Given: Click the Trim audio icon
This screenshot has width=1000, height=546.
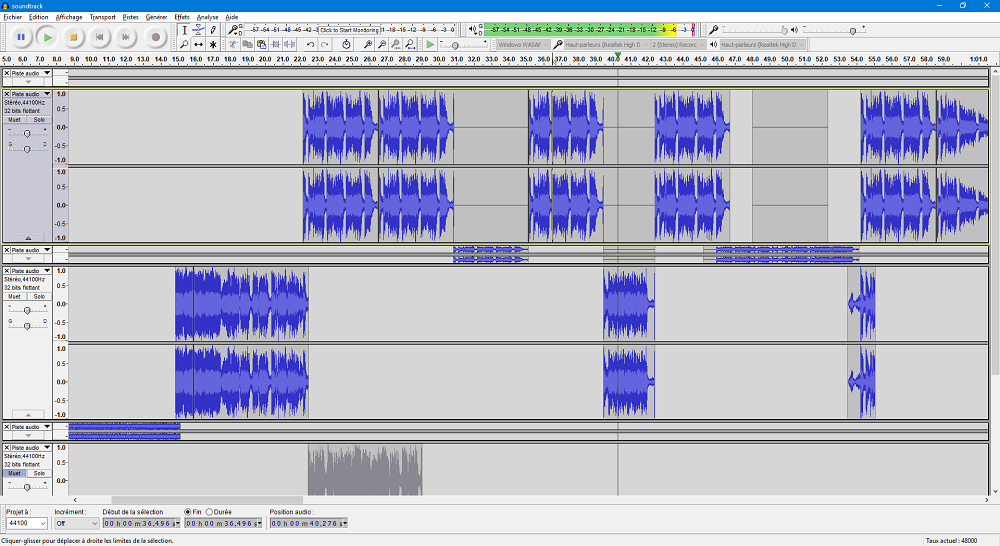Looking at the screenshot, I should pos(276,45).
